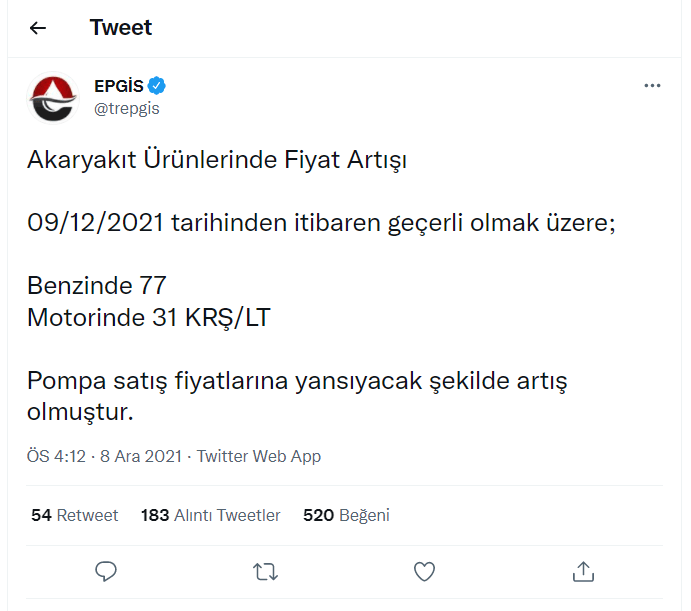Go back using the left arrow

[x=38, y=28]
